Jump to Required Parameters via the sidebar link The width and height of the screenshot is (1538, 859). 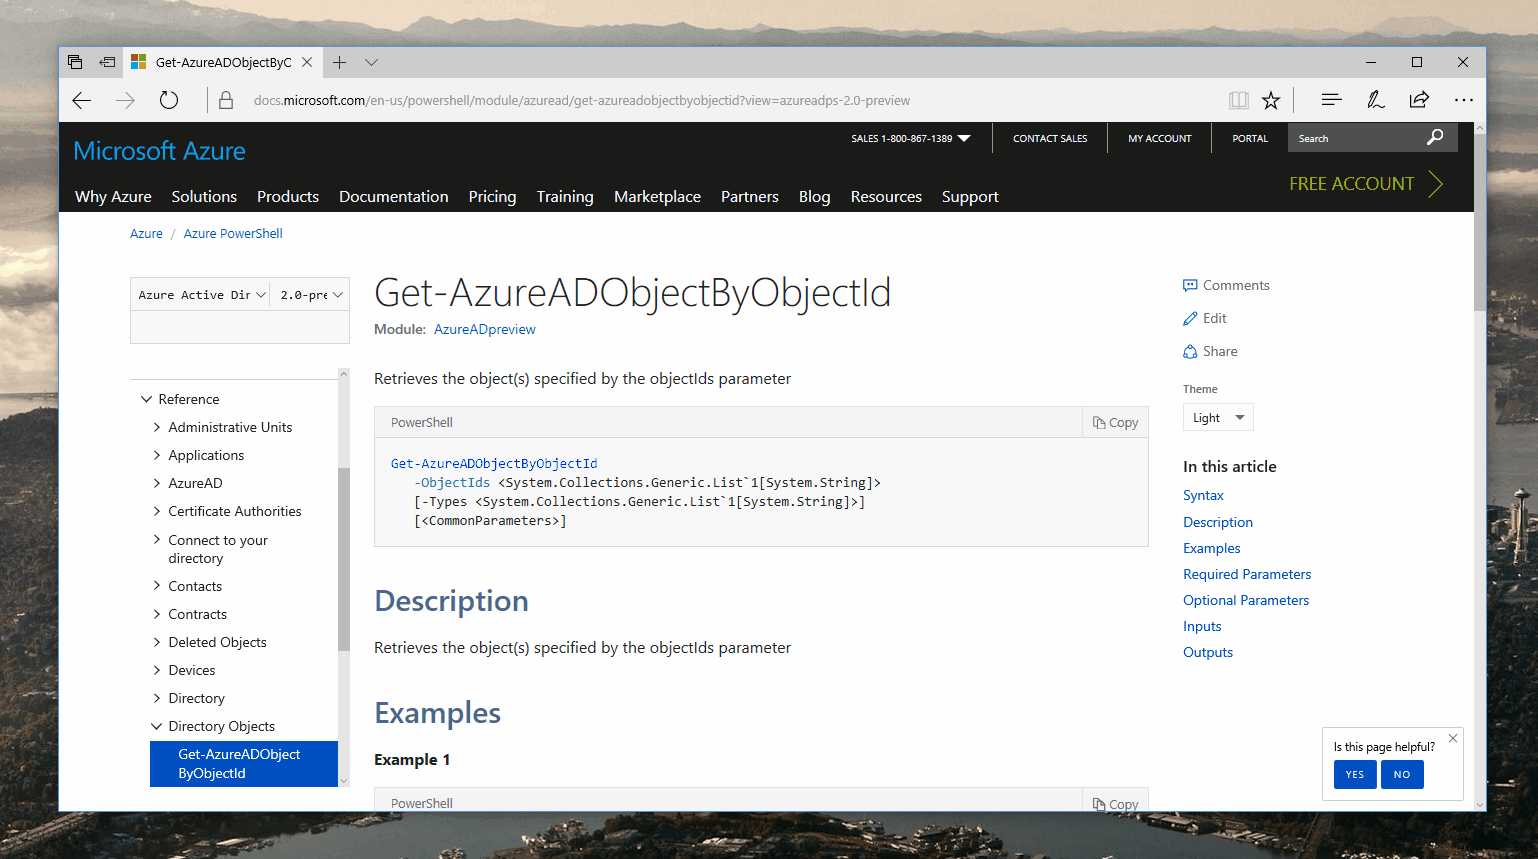coord(1246,573)
